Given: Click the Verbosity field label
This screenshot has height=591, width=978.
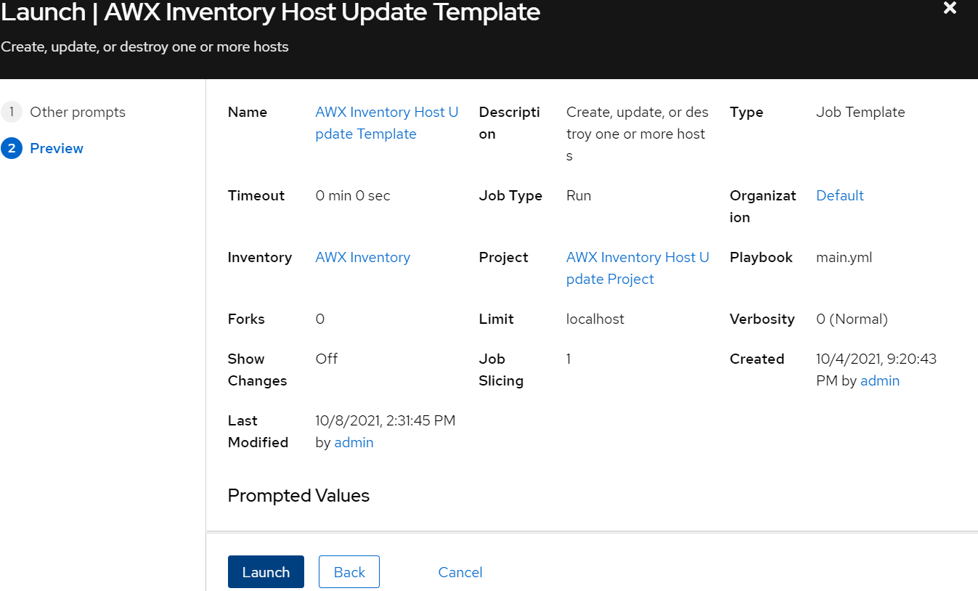Looking at the screenshot, I should tap(762, 319).
